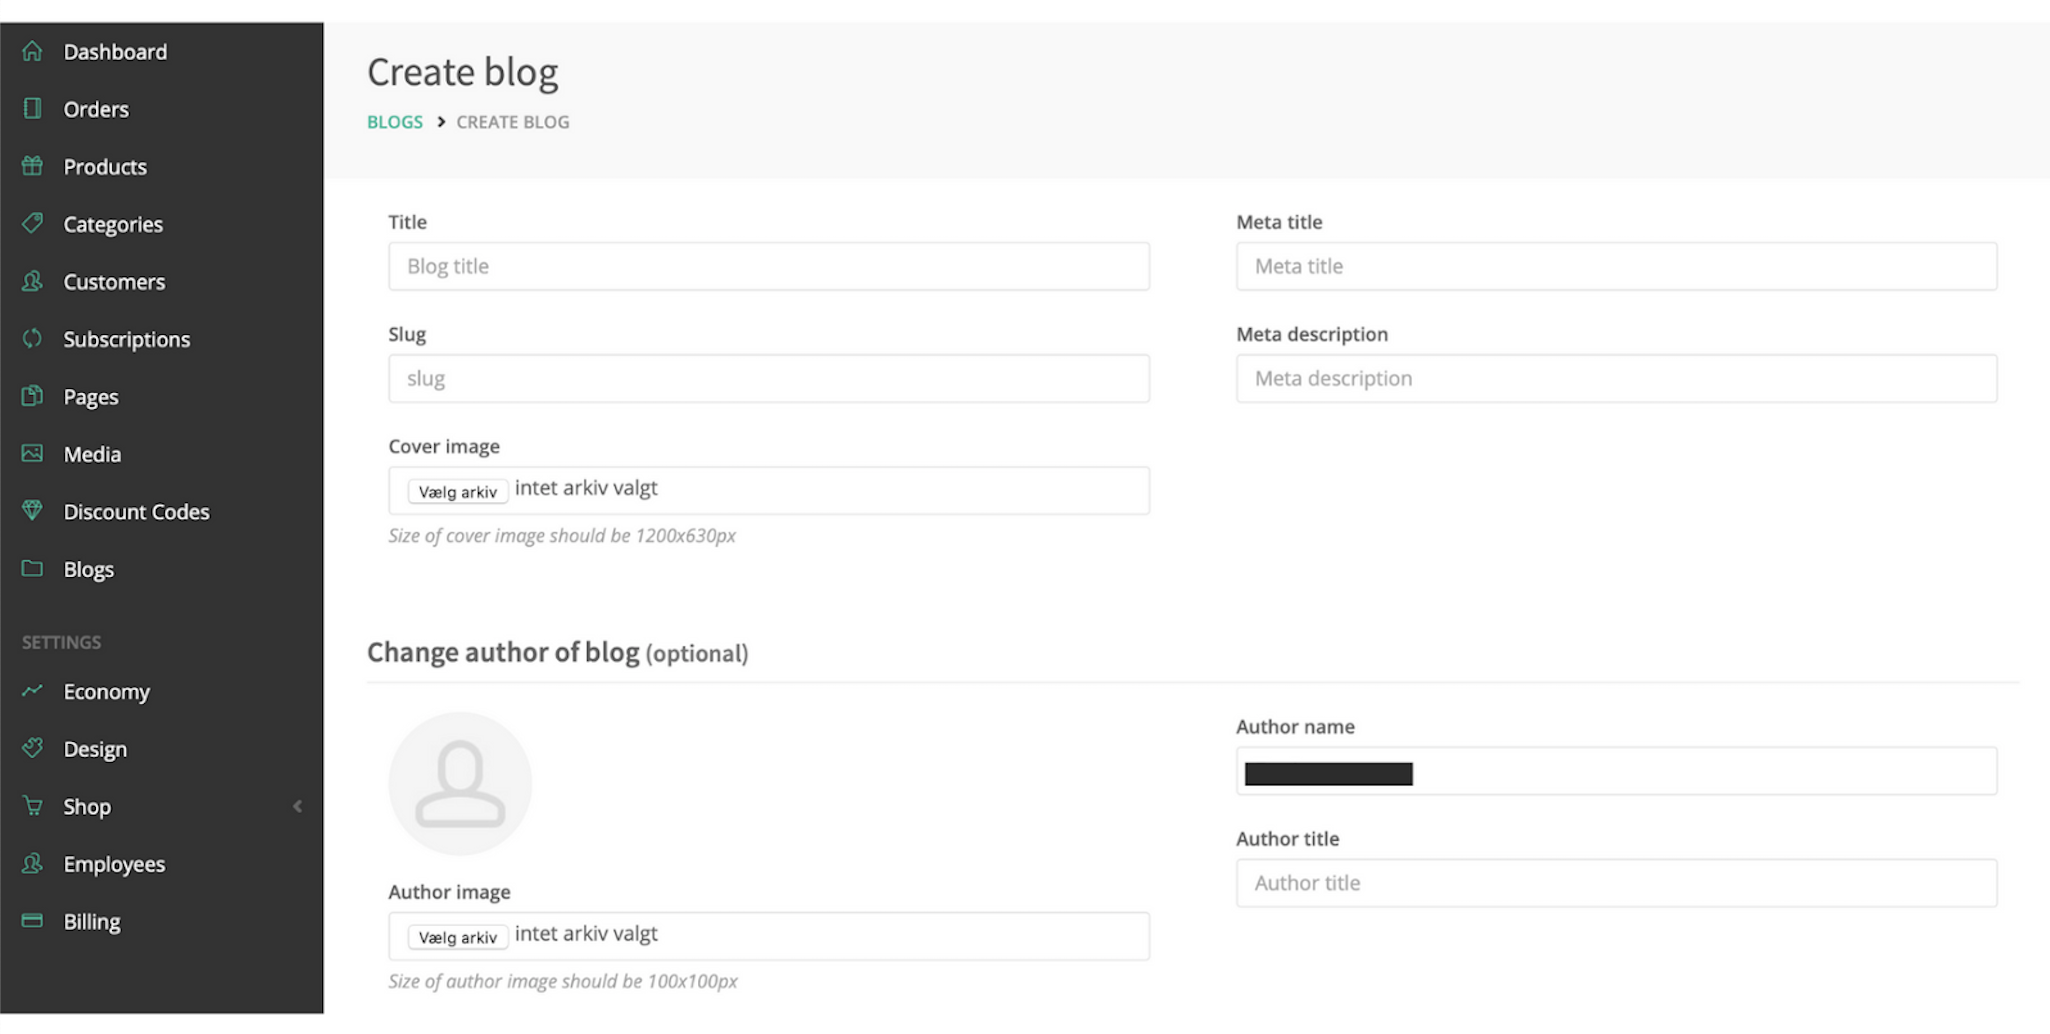This screenshot has width=2050, height=1034.
Task: Click into the slug input
Action: tap(769, 378)
